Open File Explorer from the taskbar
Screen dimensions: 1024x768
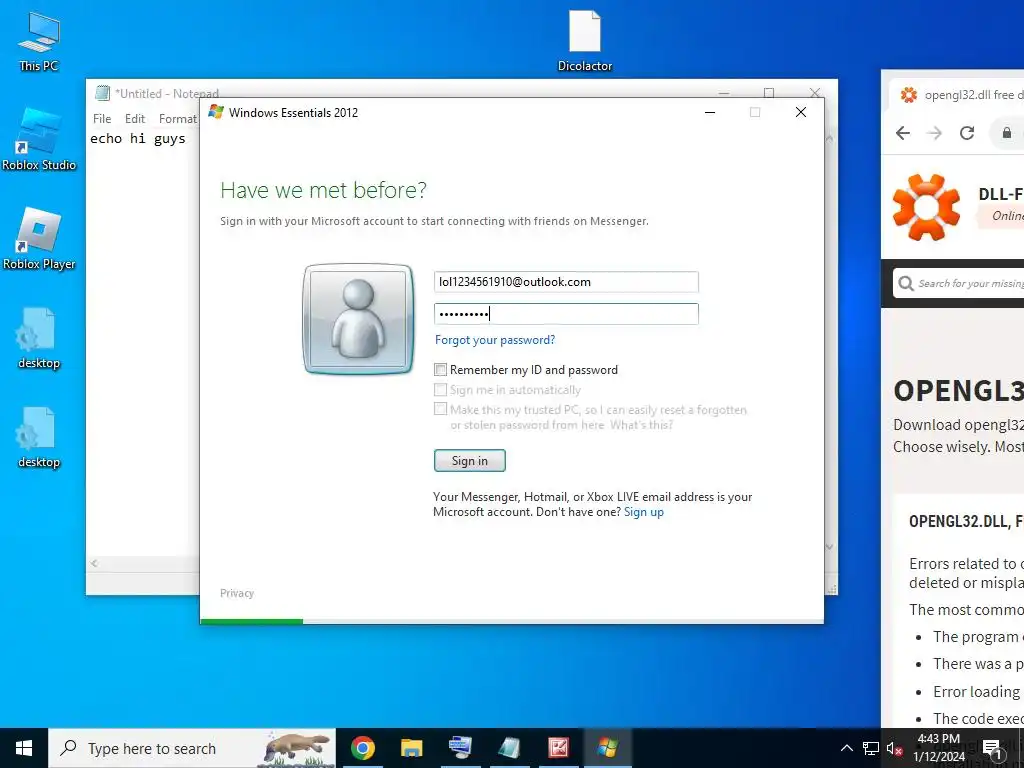click(411, 748)
